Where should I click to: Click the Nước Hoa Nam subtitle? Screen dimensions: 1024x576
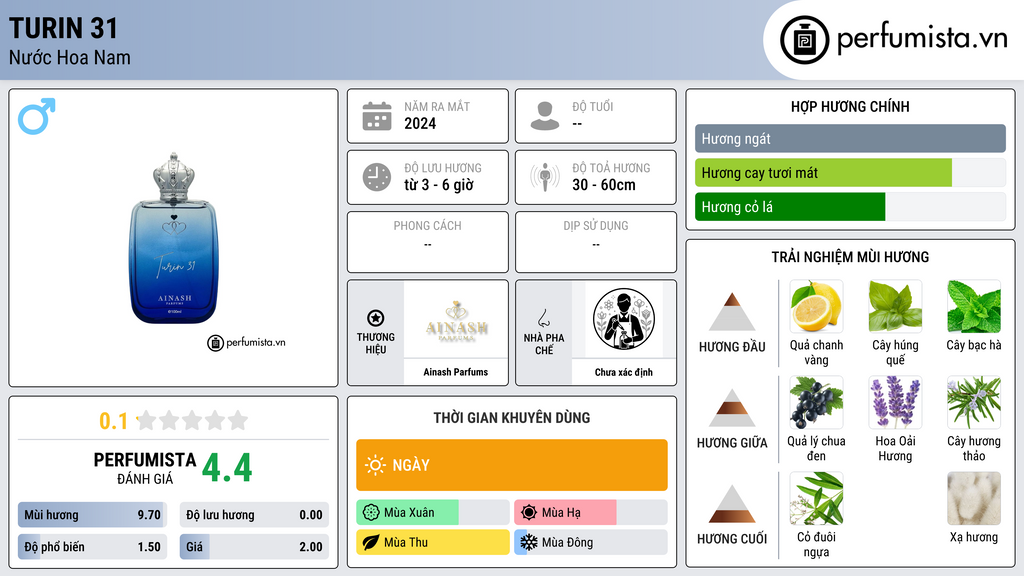point(70,57)
